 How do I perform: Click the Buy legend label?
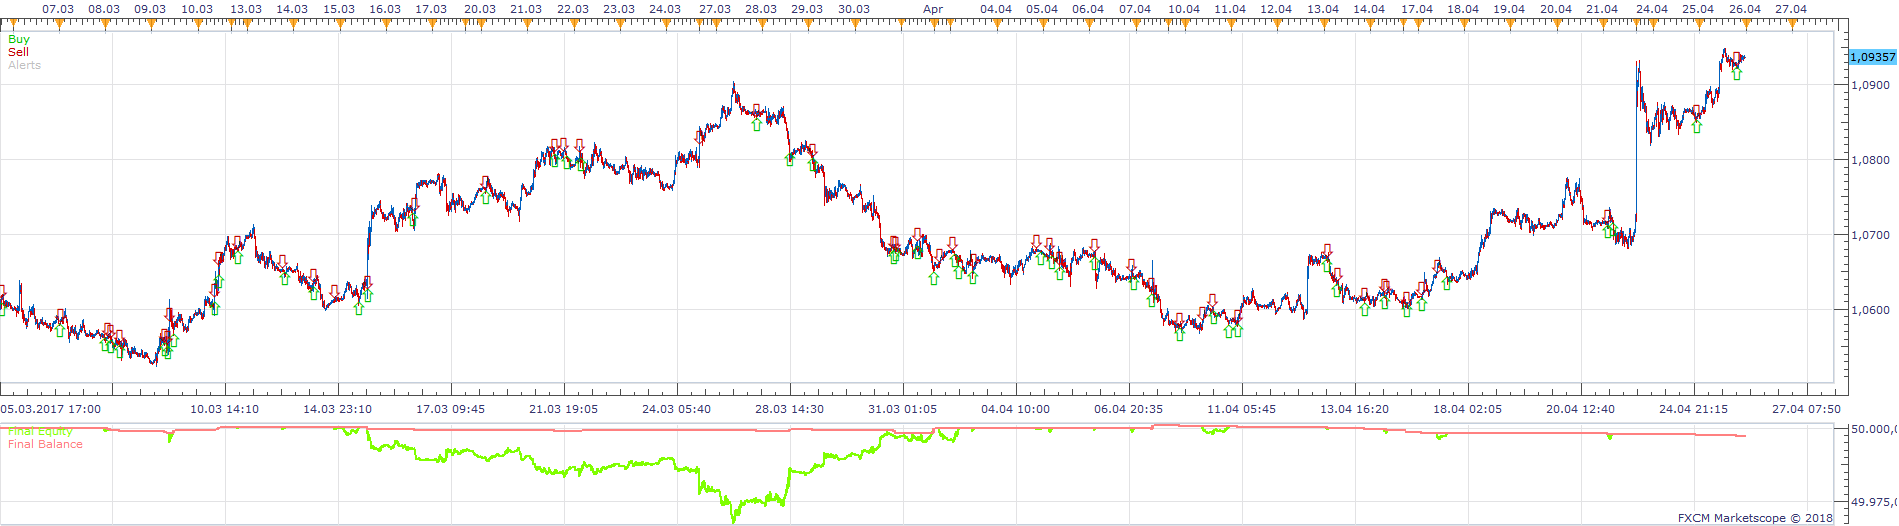(19, 40)
